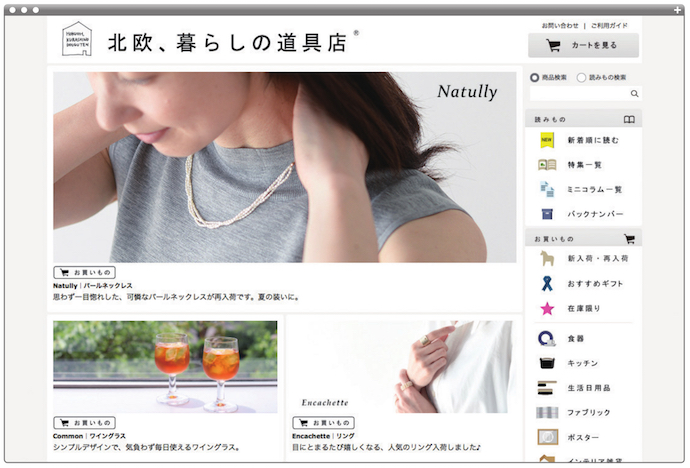Click the framed poster icon beside ポスター
The height and width of the screenshot is (468, 690).
click(547, 437)
